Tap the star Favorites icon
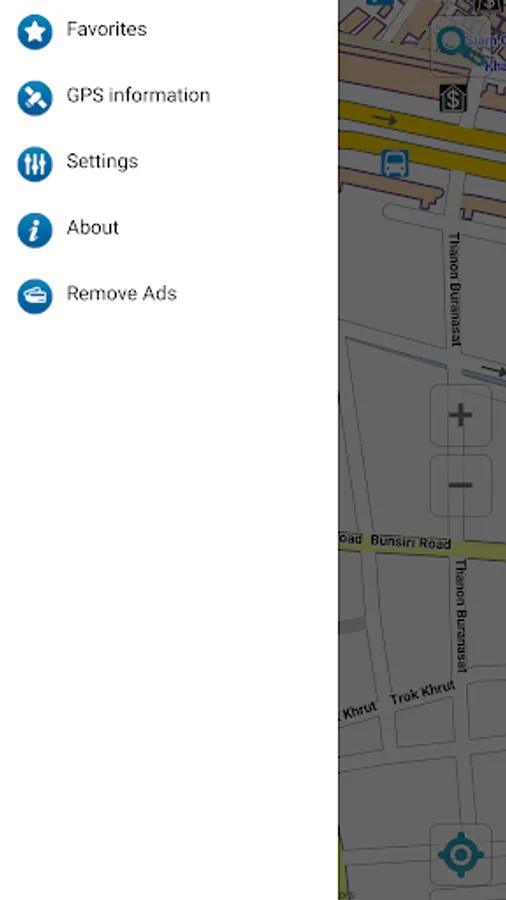Screen dimensions: 506x900 coord(34,32)
